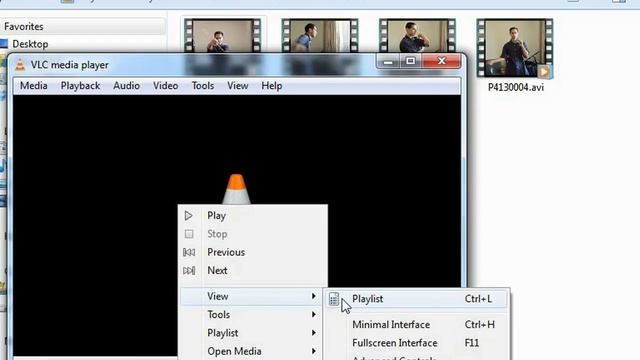Click the VLC cone icon in title bar
Screen dimensions: 640x360
20,65
